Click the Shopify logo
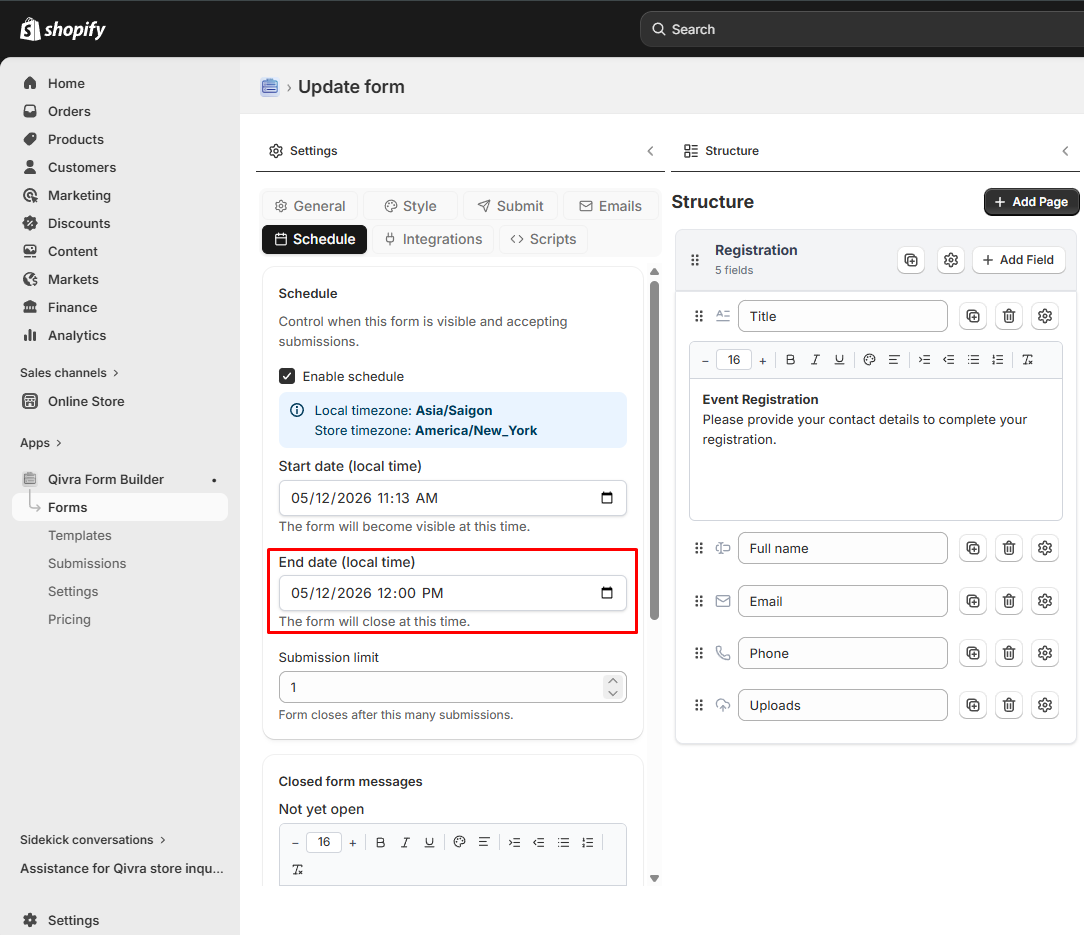This screenshot has width=1084, height=935. click(x=62, y=29)
